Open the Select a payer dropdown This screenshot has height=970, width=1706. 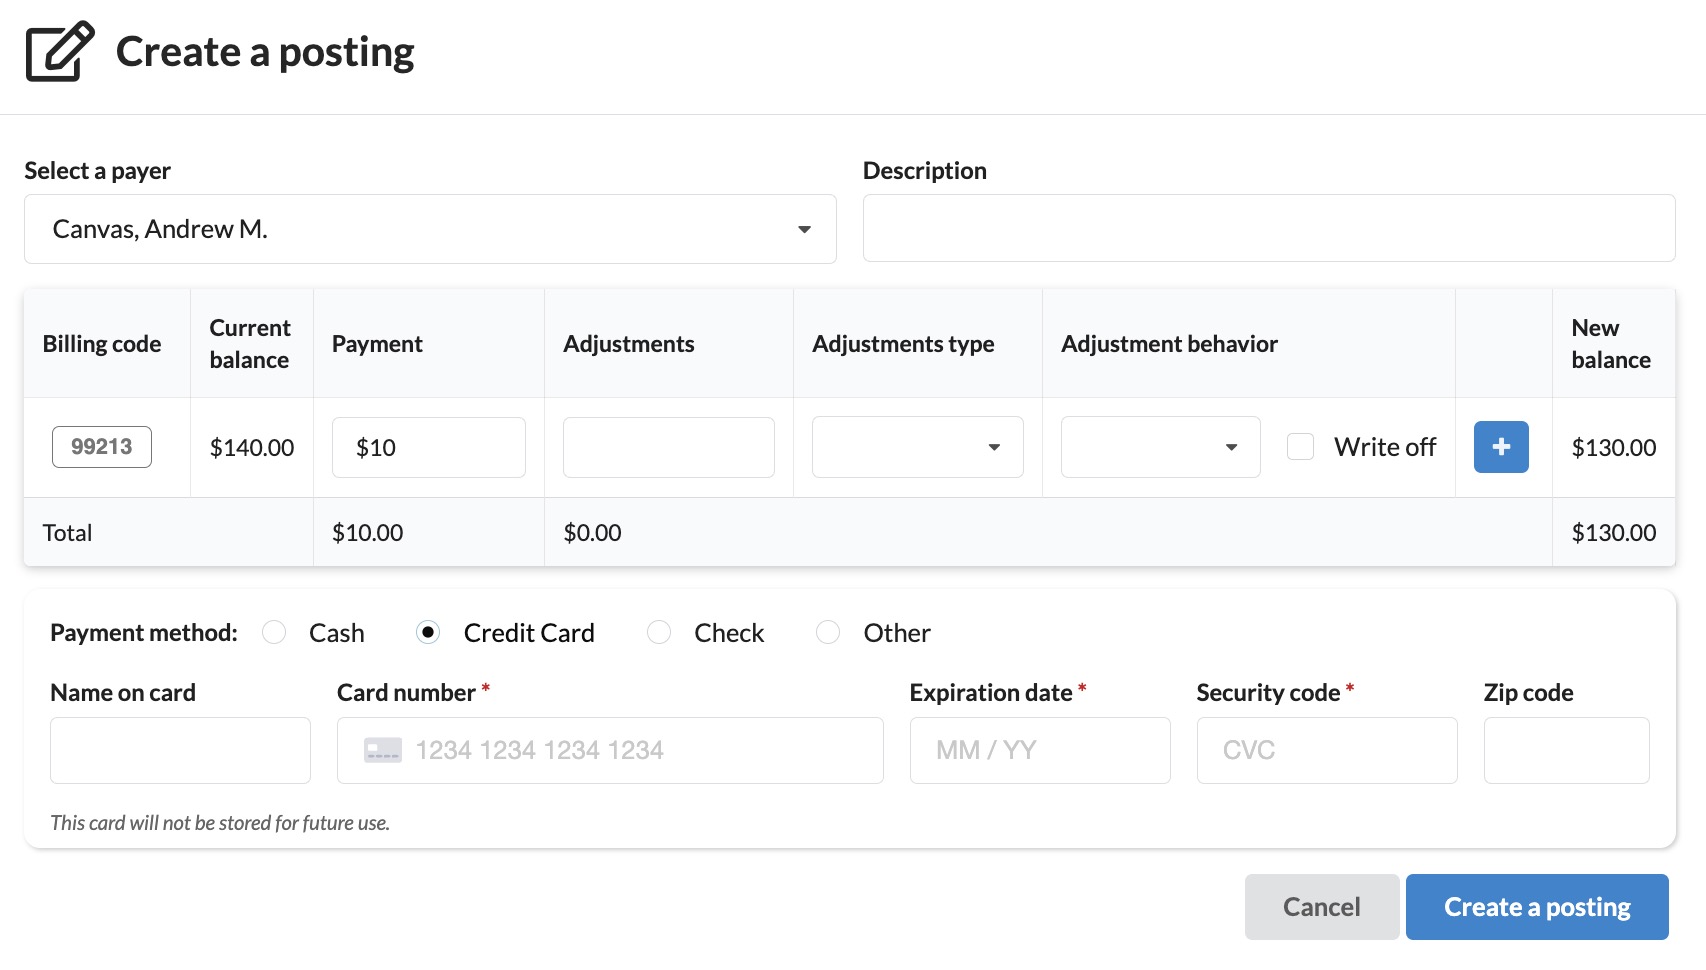[x=430, y=229]
